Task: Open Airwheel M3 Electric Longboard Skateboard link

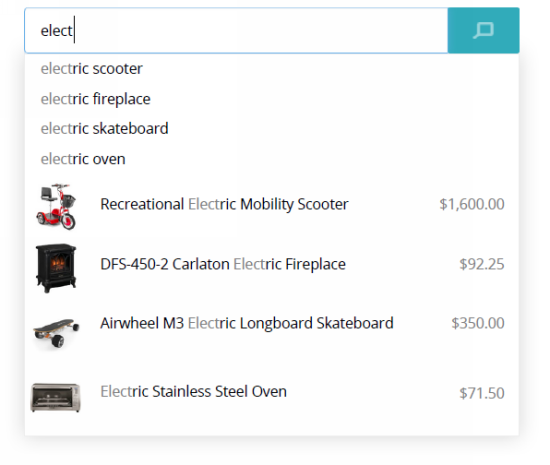Action: coord(247,323)
